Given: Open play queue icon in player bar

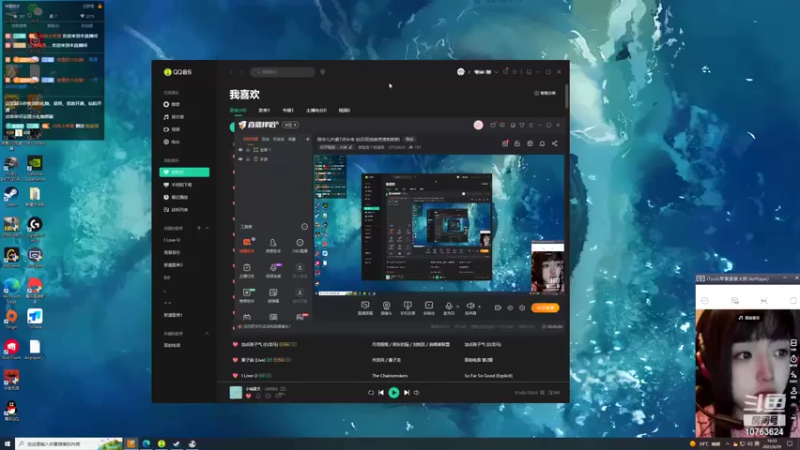Looking at the screenshot, I should pyautogui.click(x=554, y=392).
